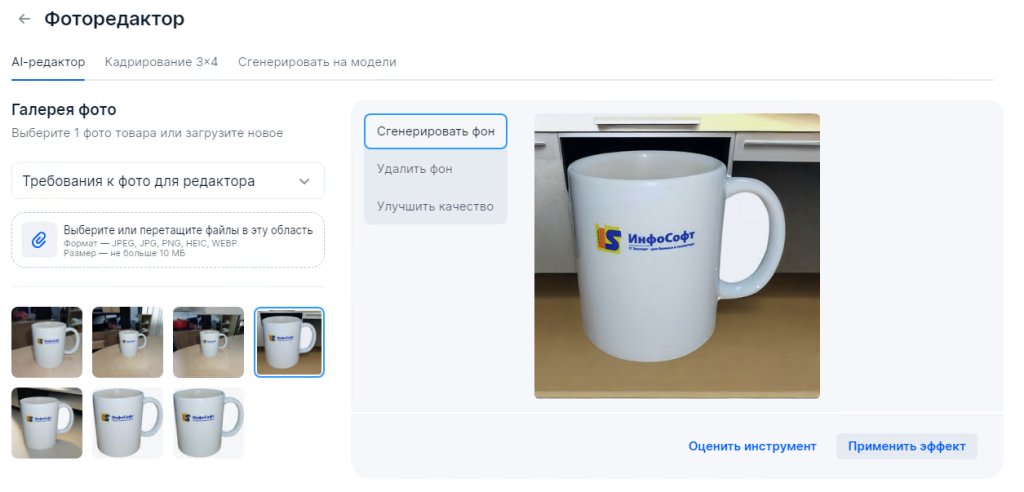The width and height of the screenshot is (1024, 492).
Task: Select the Сгенерировать фон option
Action: (x=436, y=131)
